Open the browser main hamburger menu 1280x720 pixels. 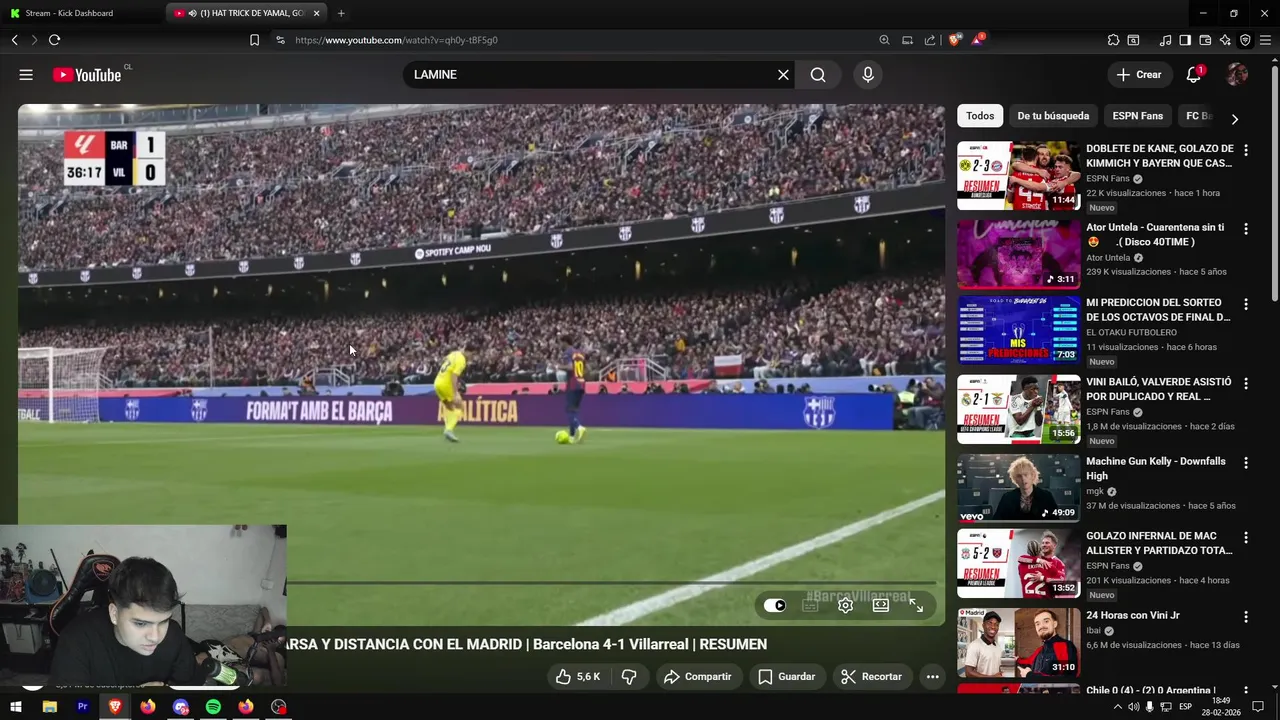point(1265,40)
